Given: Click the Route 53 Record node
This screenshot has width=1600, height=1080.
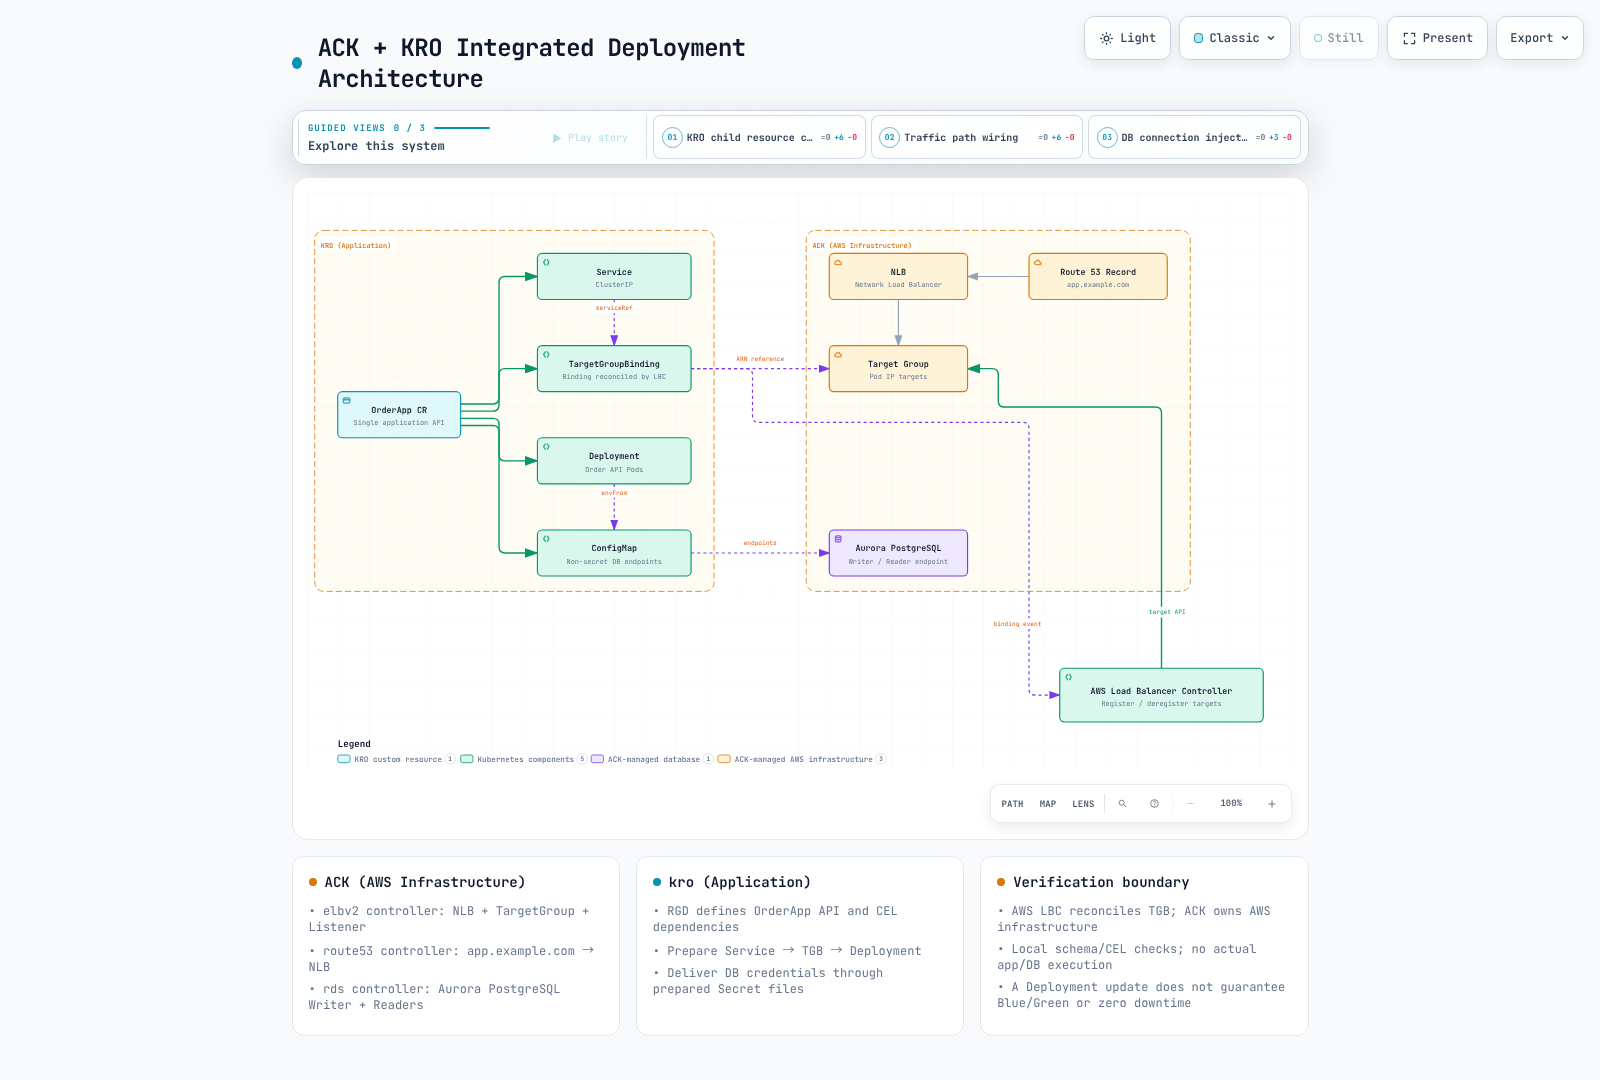Looking at the screenshot, I should pyautogui.click(x=1098, y=277).
